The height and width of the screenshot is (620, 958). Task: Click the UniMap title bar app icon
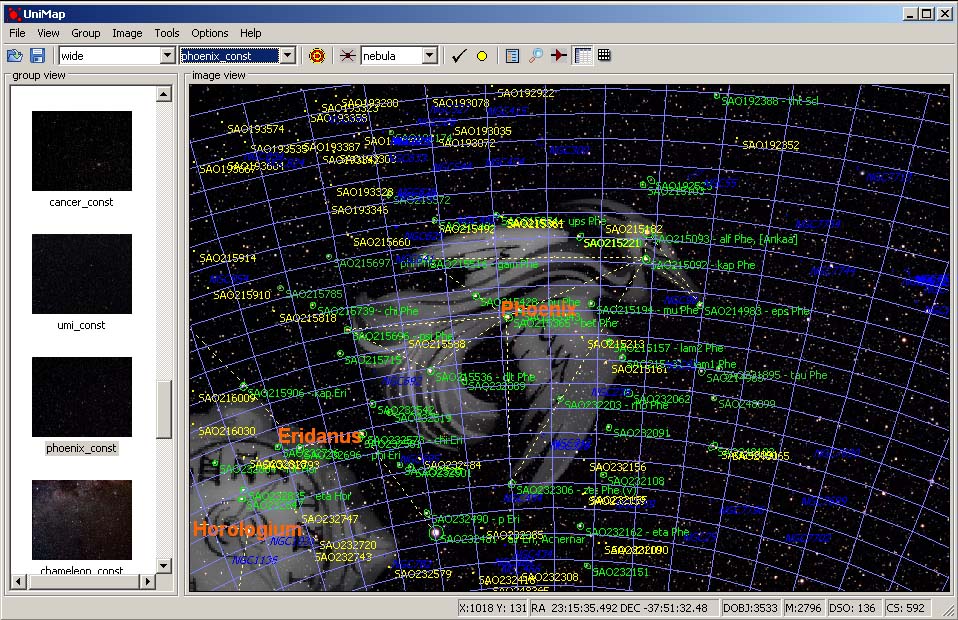(x=13, y=13)
